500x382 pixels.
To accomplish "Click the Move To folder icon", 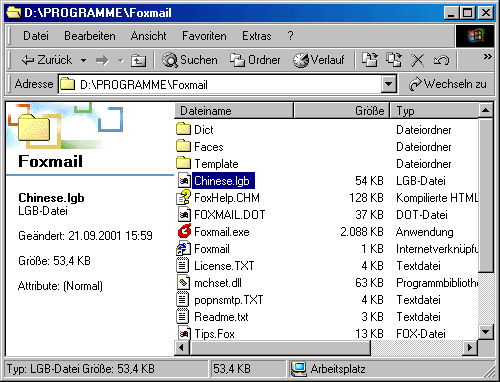I will click(370, 60).
